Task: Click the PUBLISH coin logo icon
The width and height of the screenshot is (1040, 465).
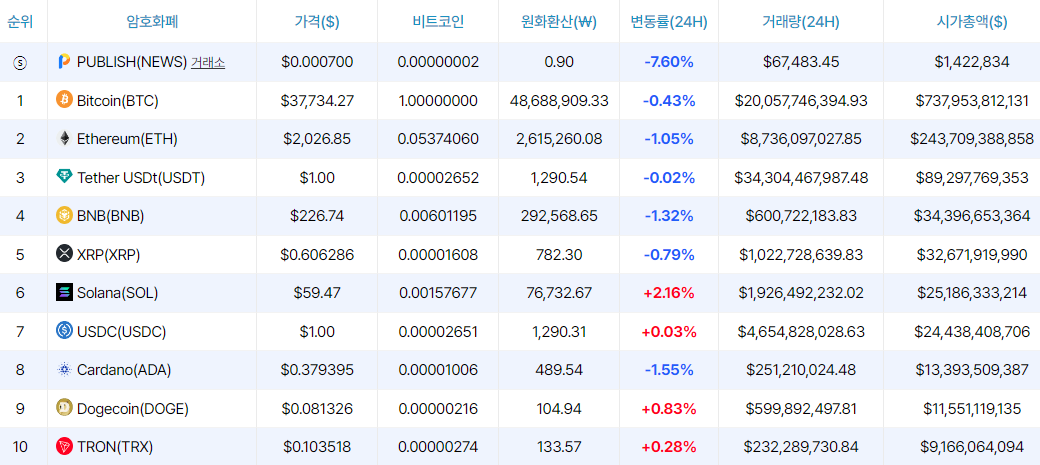Action: 64,62
